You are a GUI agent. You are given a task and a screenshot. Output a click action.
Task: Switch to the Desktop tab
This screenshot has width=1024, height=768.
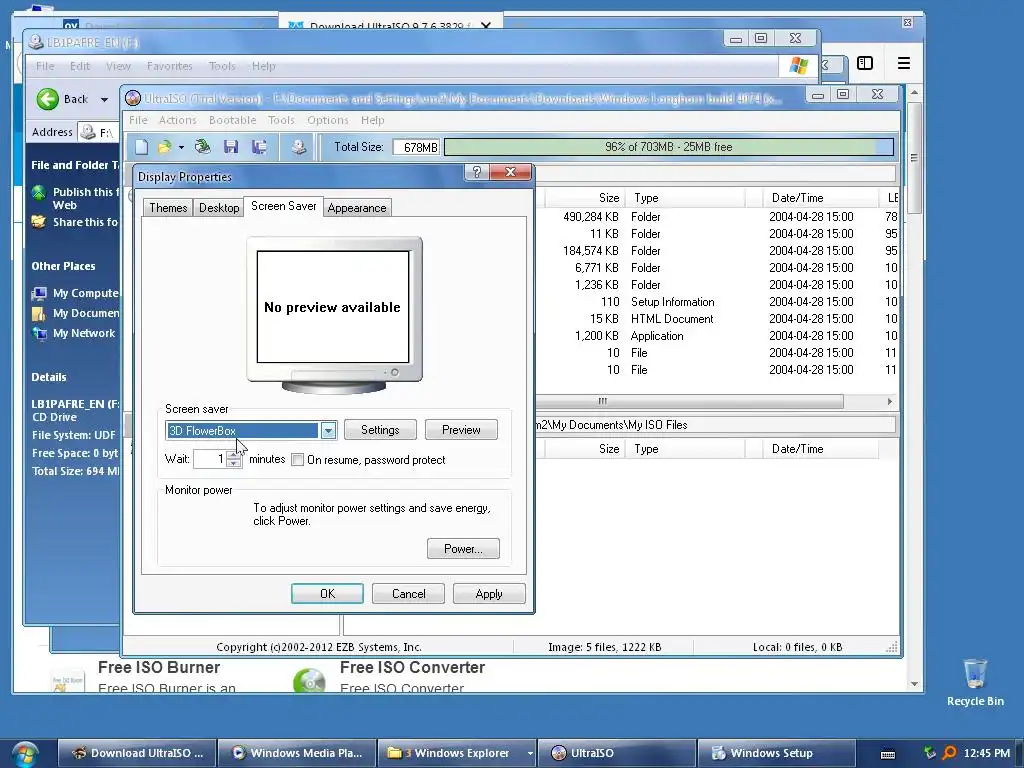(219, 208)
